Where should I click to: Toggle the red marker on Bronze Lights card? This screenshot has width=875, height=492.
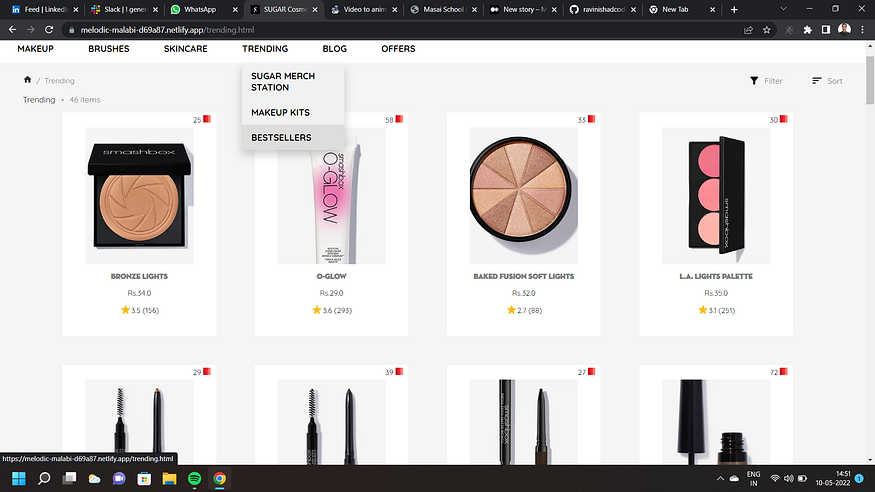207,119
